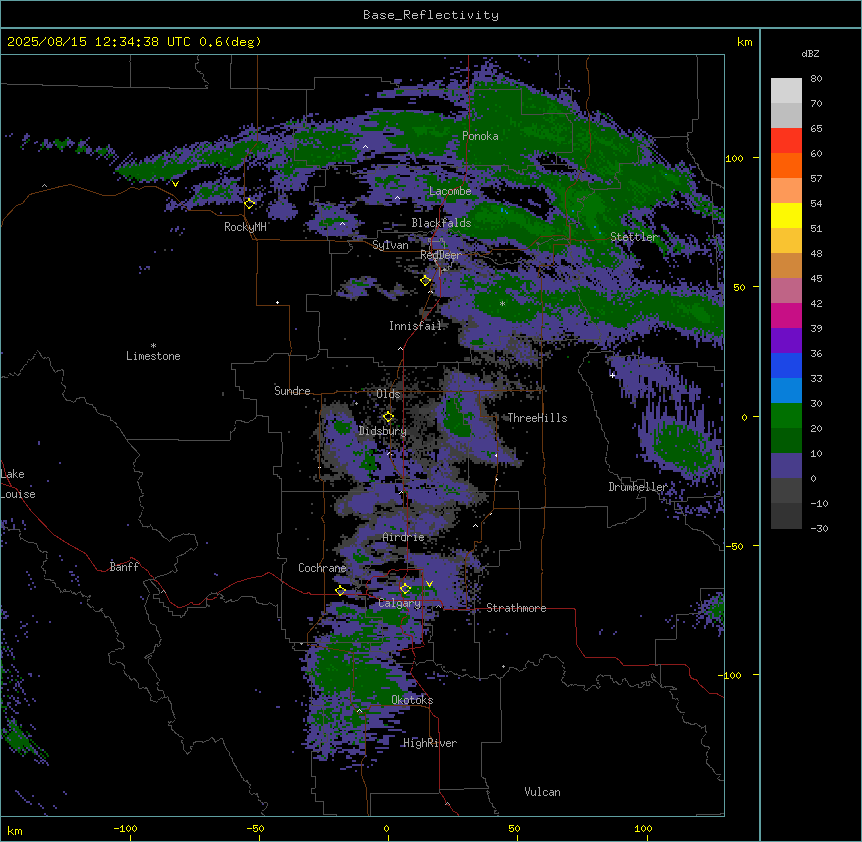
Task: Click the white plus marker northwest of Drumheller
Action: (x=612, y=375)
